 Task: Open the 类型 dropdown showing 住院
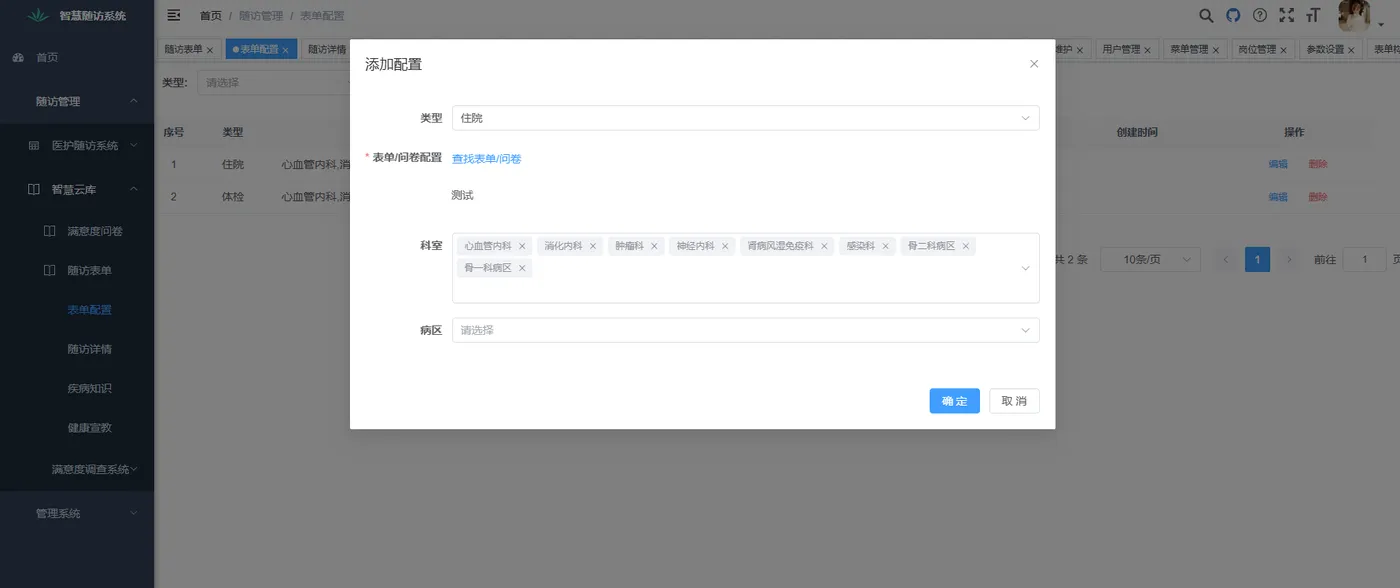[743, 118]
